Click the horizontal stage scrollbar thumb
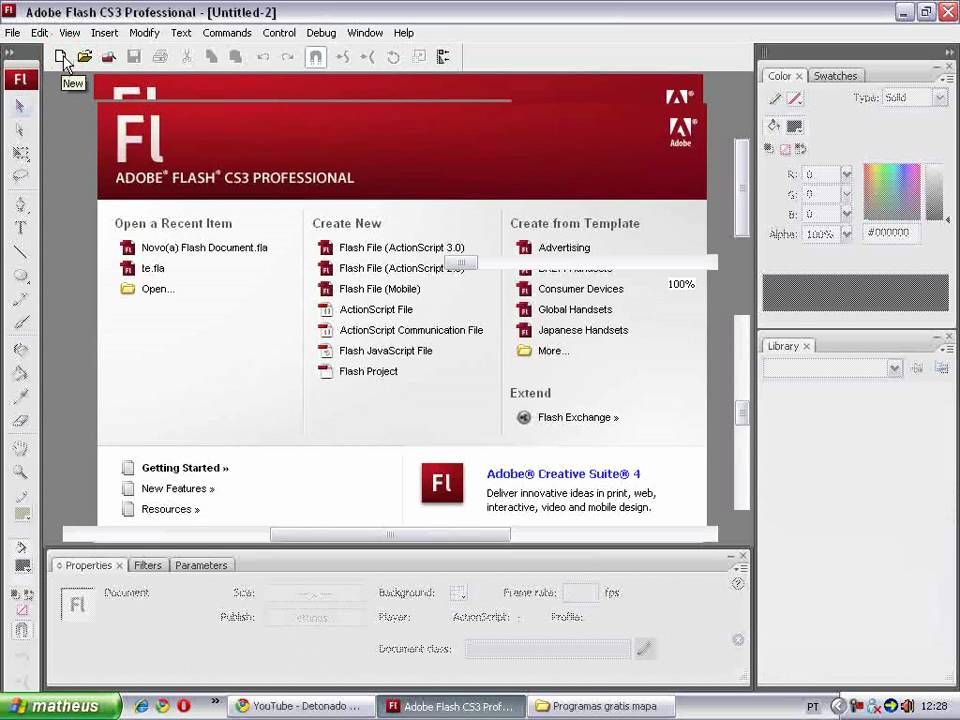This screenshot has width=960, height=720. (390, 534)
